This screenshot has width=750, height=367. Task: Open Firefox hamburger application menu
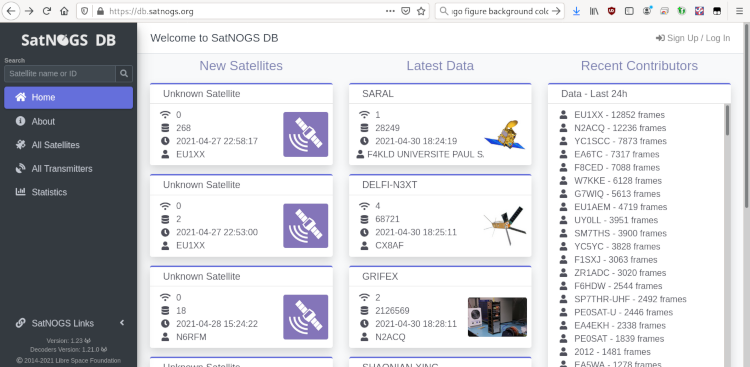coord(739,11)
